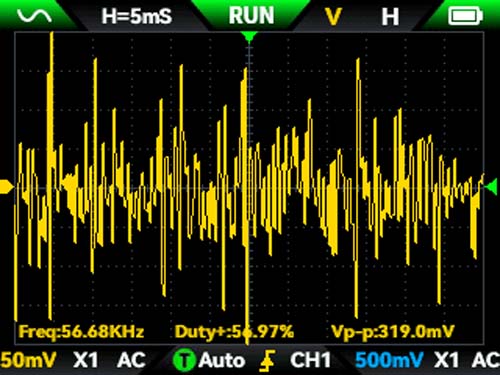Select the Vp-p:319.0mV measurement readout

[x=393, y=332]
